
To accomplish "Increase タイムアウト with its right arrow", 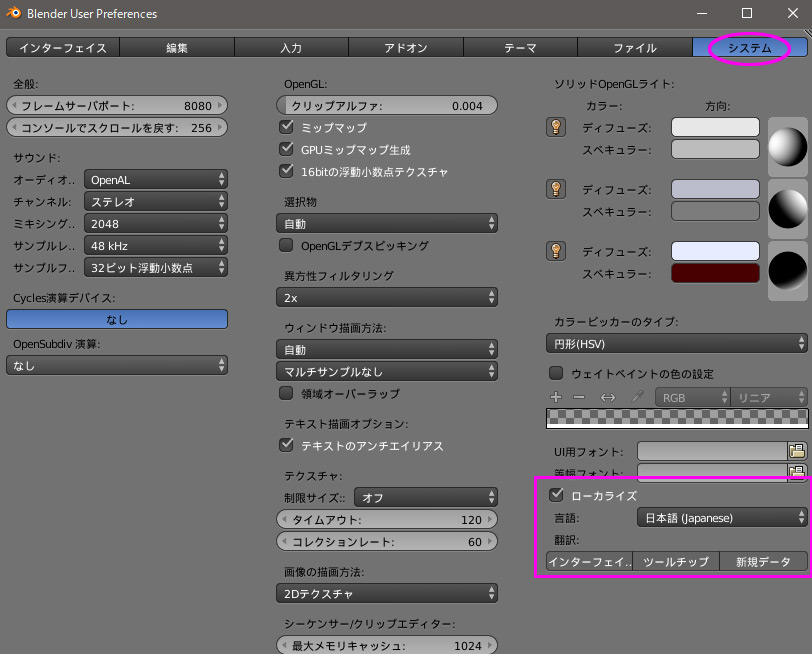I will click(490, 519).
